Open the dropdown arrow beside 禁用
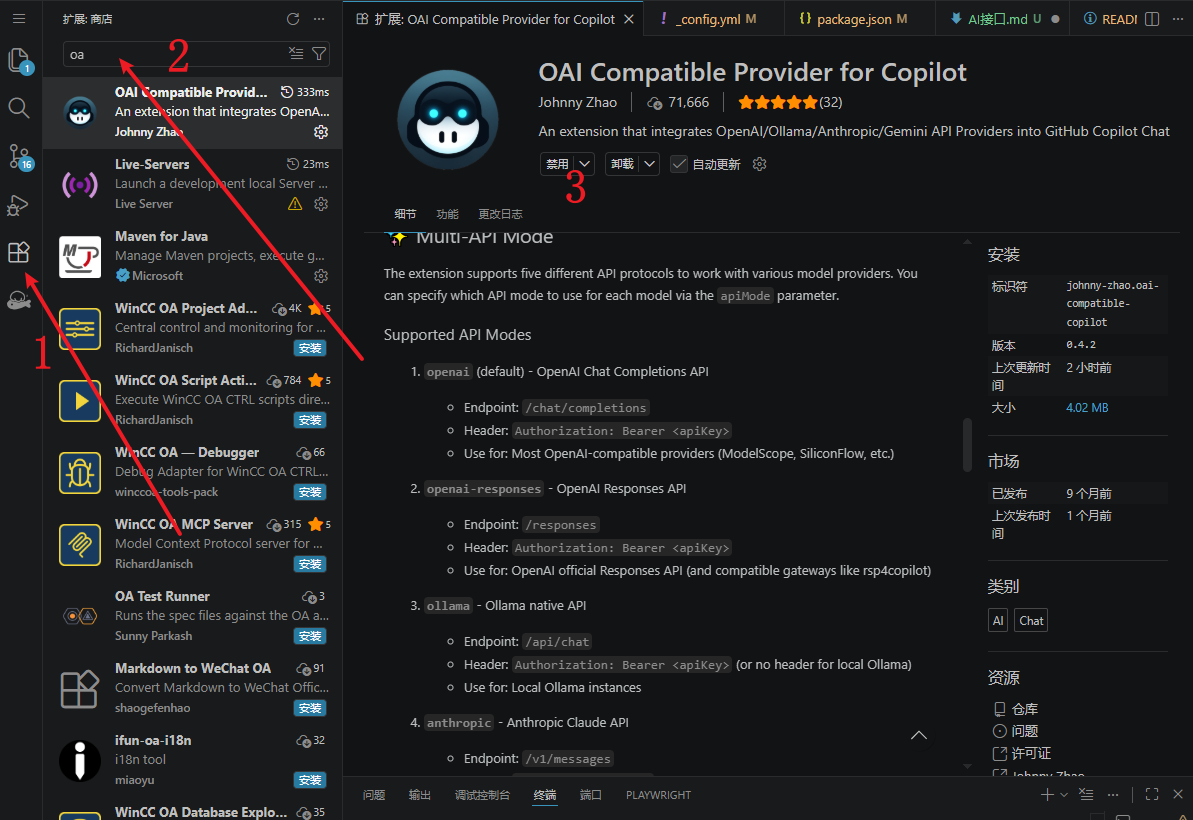Viewport: 1193px width, 820px height. 584,164
